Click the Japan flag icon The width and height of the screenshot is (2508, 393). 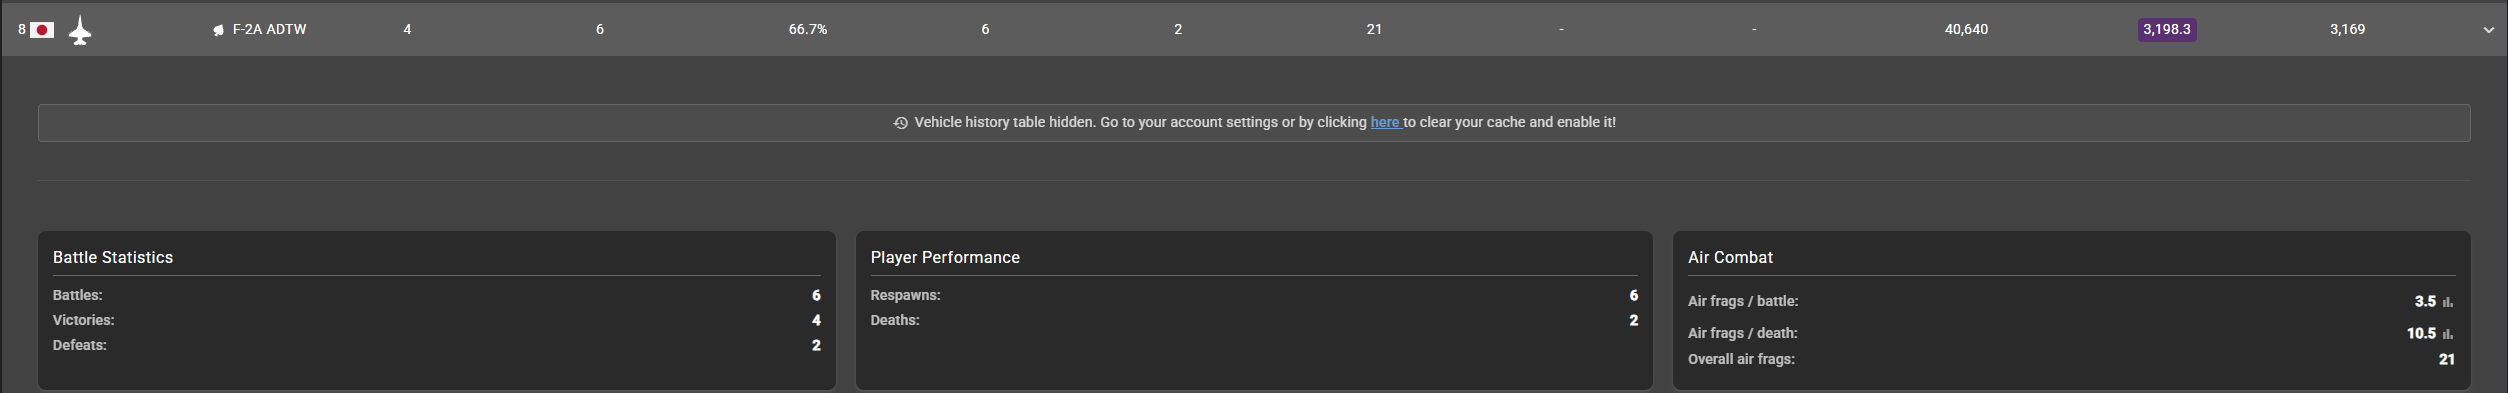pos(41,30)
